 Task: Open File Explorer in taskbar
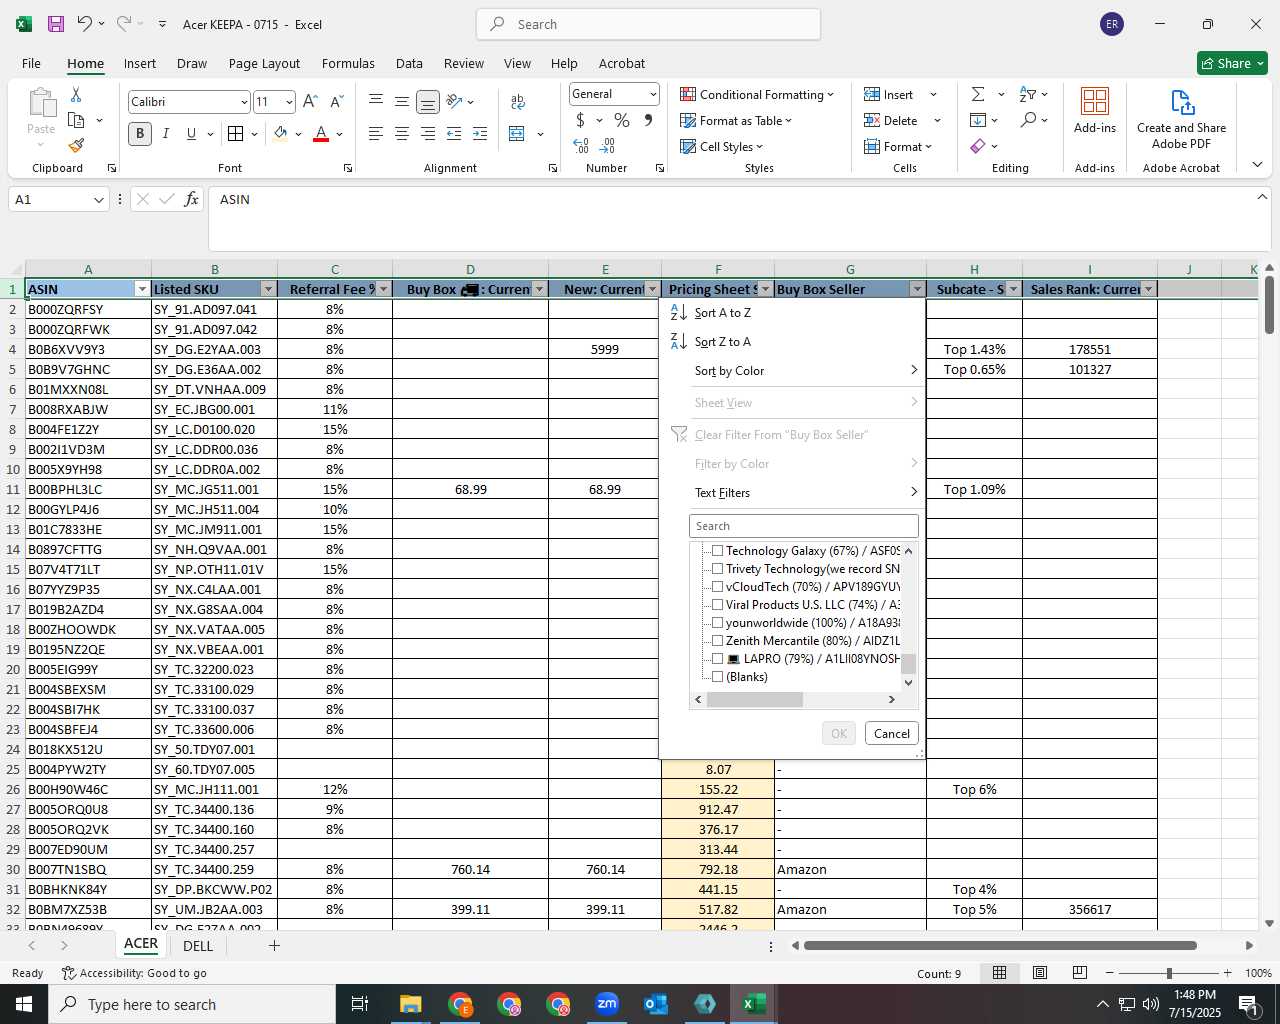click(x=410, y=1004)
